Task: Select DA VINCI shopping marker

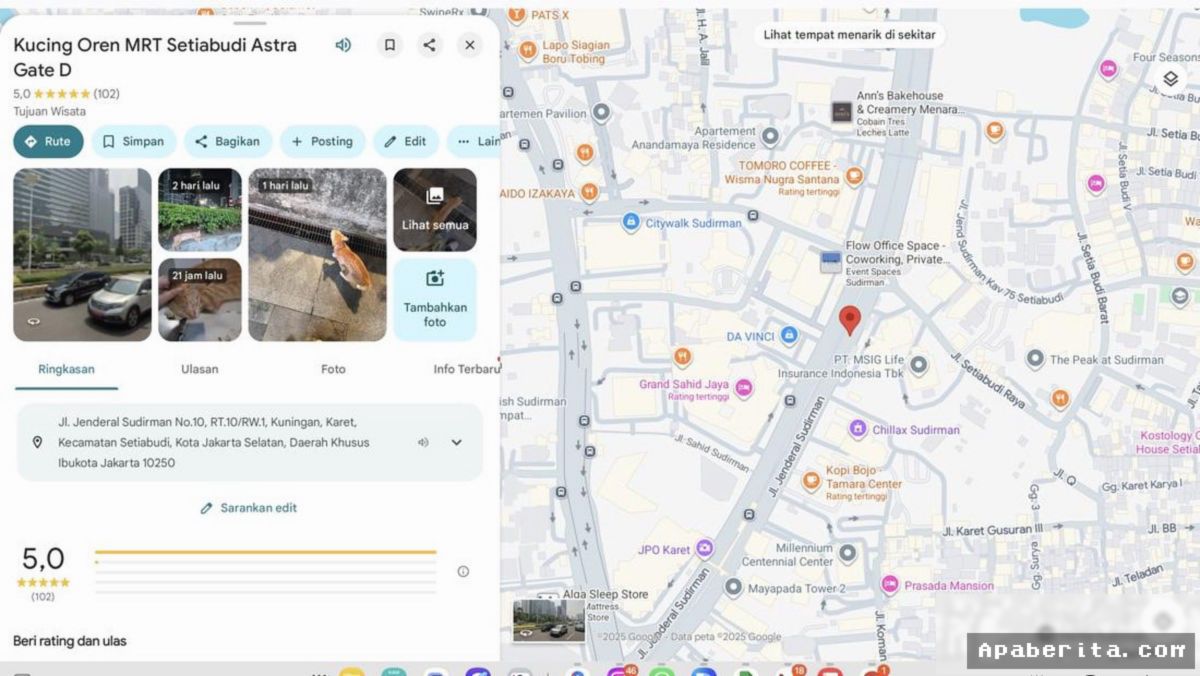Action: click(789, 335)
